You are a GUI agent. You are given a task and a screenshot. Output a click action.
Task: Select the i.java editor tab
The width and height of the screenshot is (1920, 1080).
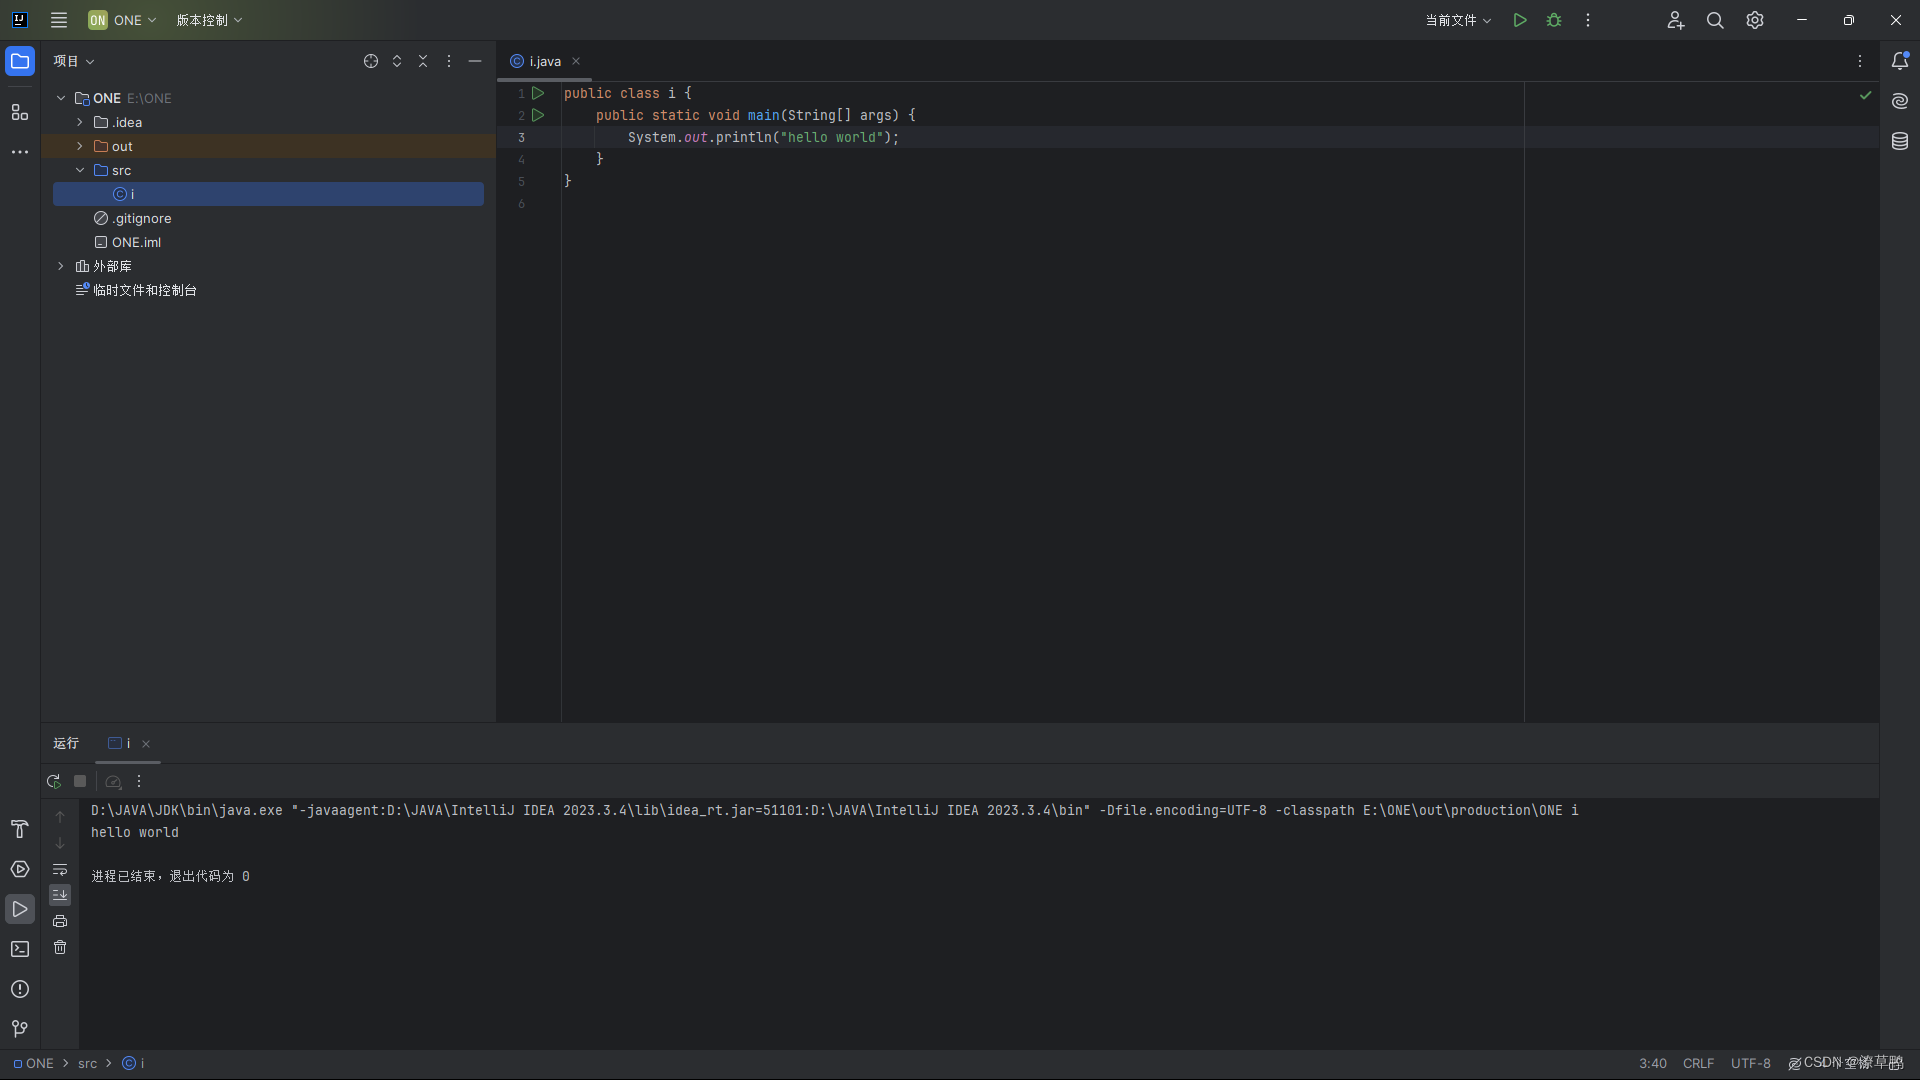coord(544,62)
